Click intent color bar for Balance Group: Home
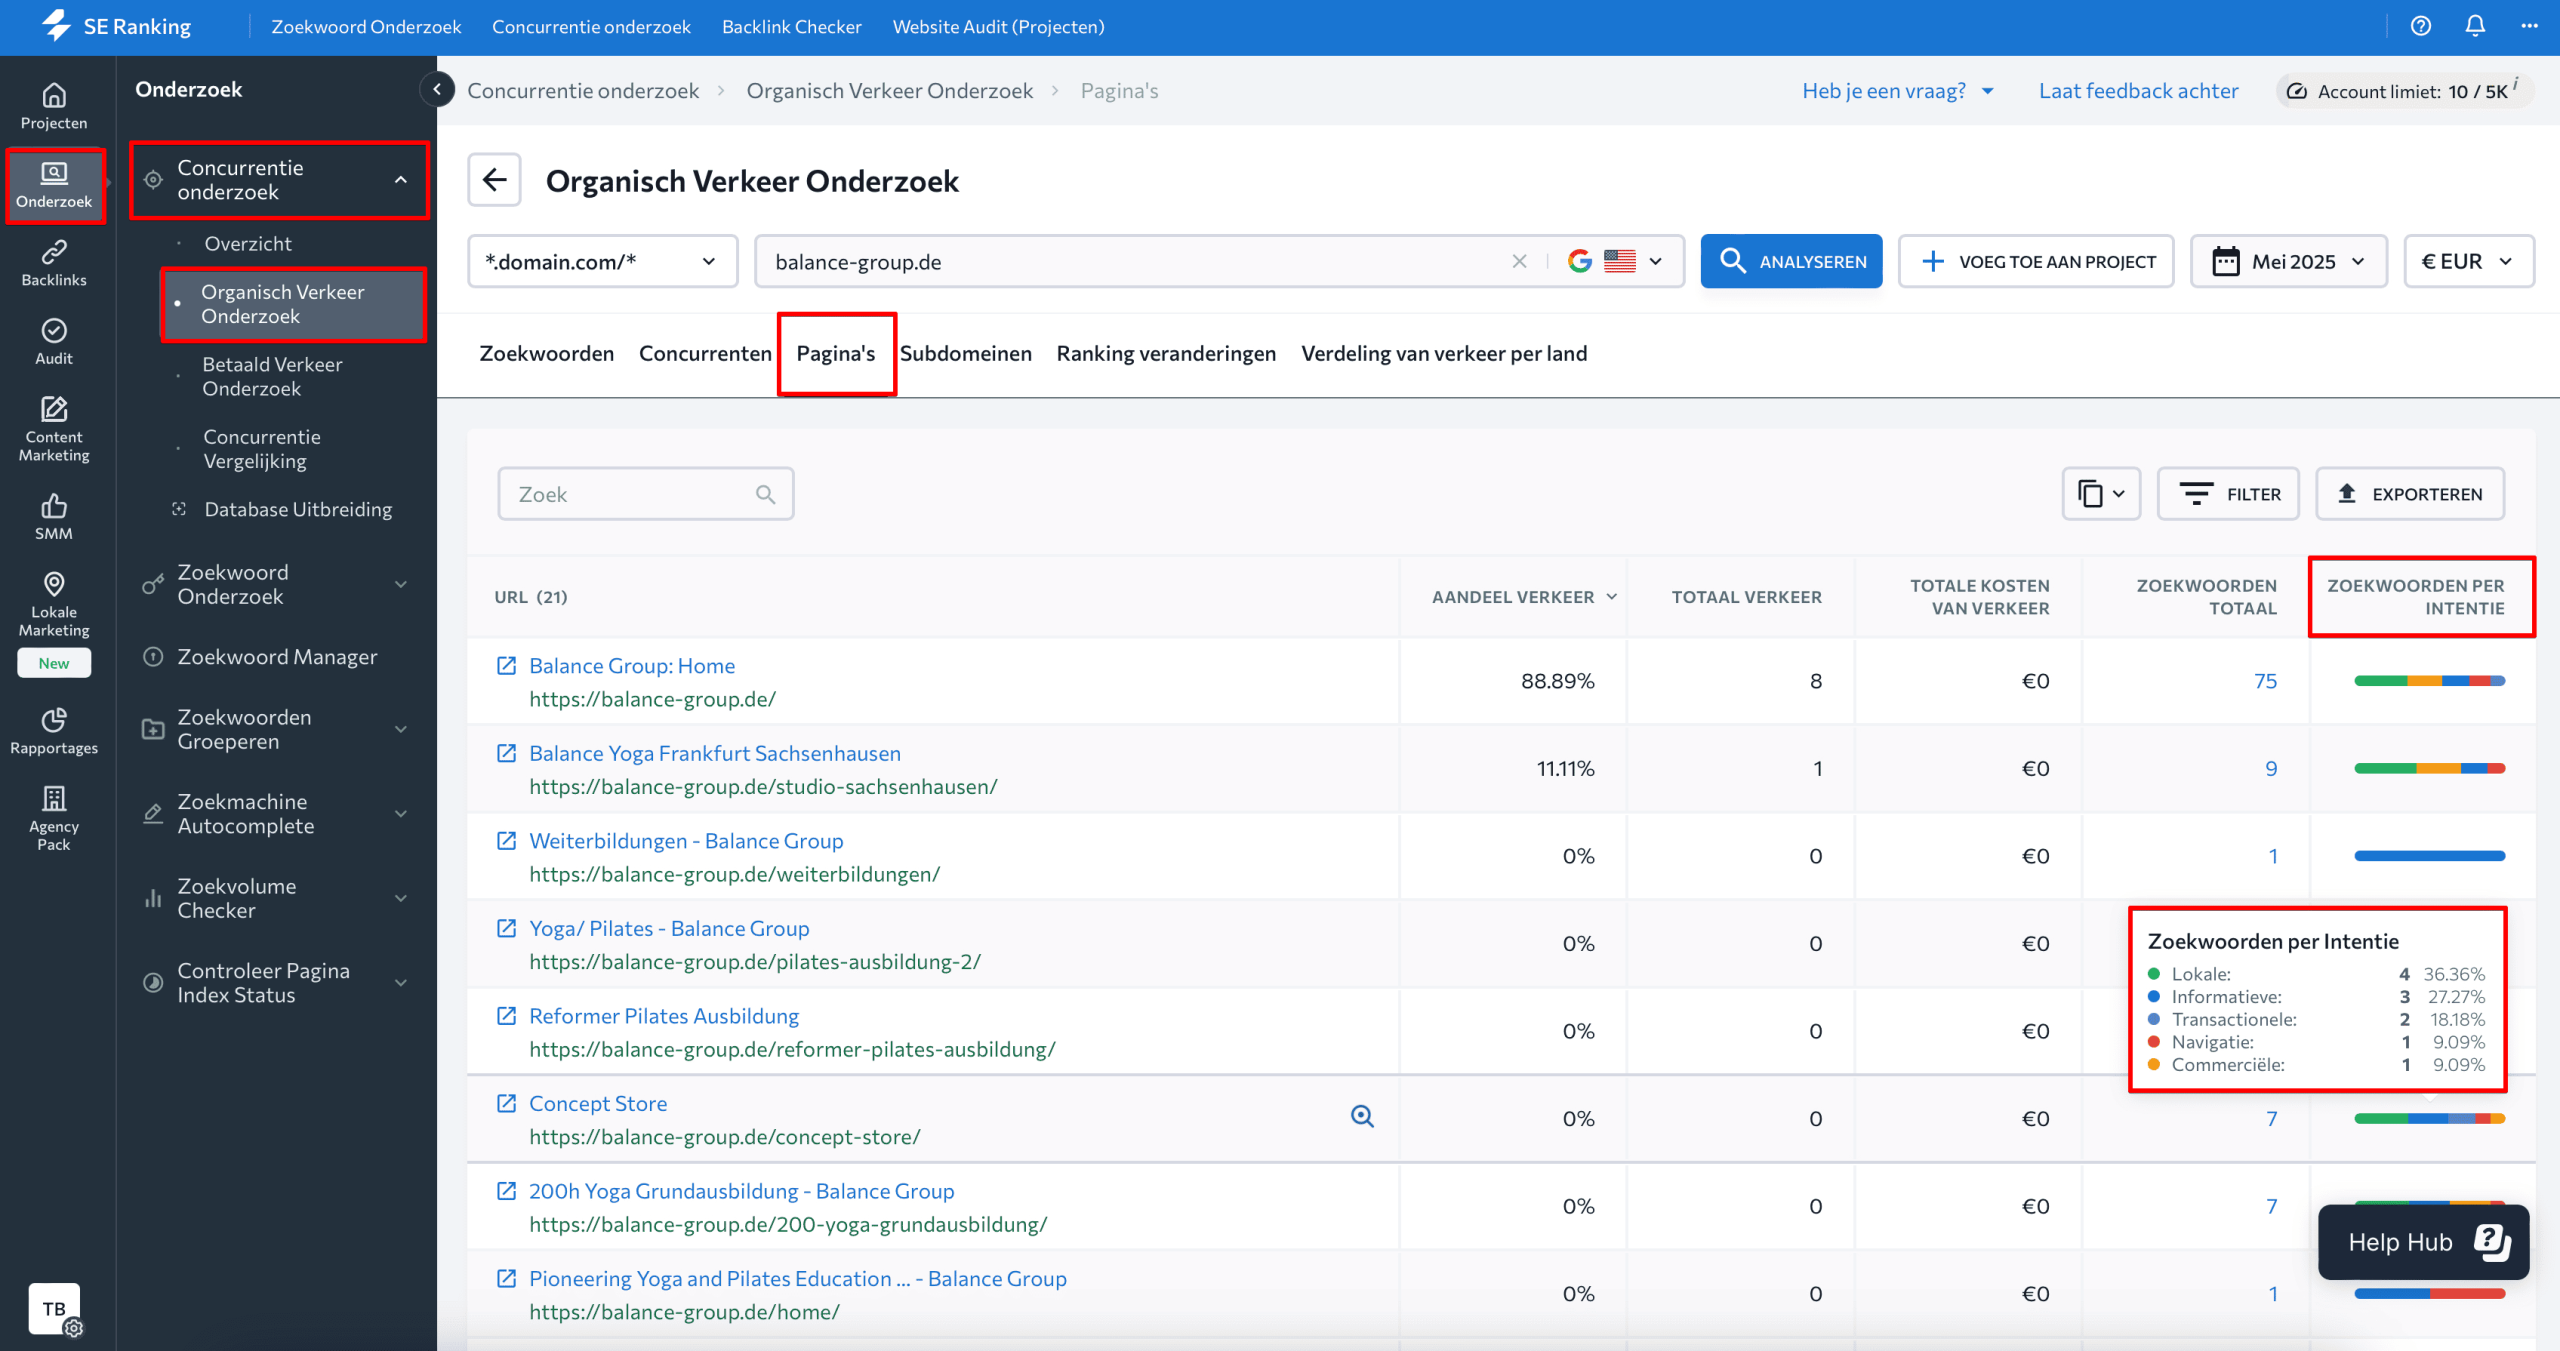 (x=2429, y=681)
